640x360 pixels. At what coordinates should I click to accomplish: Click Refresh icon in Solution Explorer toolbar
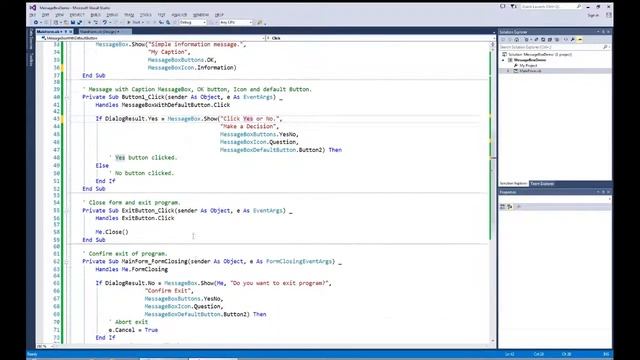coord(543,40)
